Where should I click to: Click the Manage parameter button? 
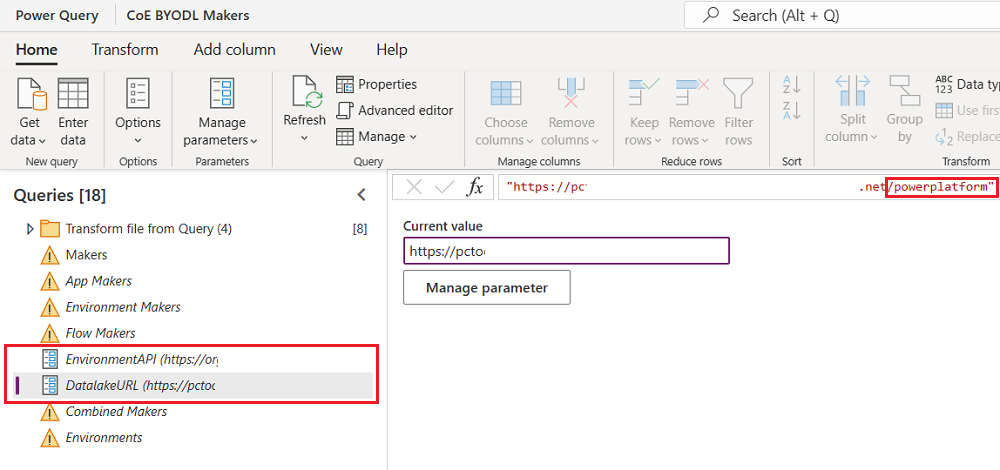click(x=487, y=288)
